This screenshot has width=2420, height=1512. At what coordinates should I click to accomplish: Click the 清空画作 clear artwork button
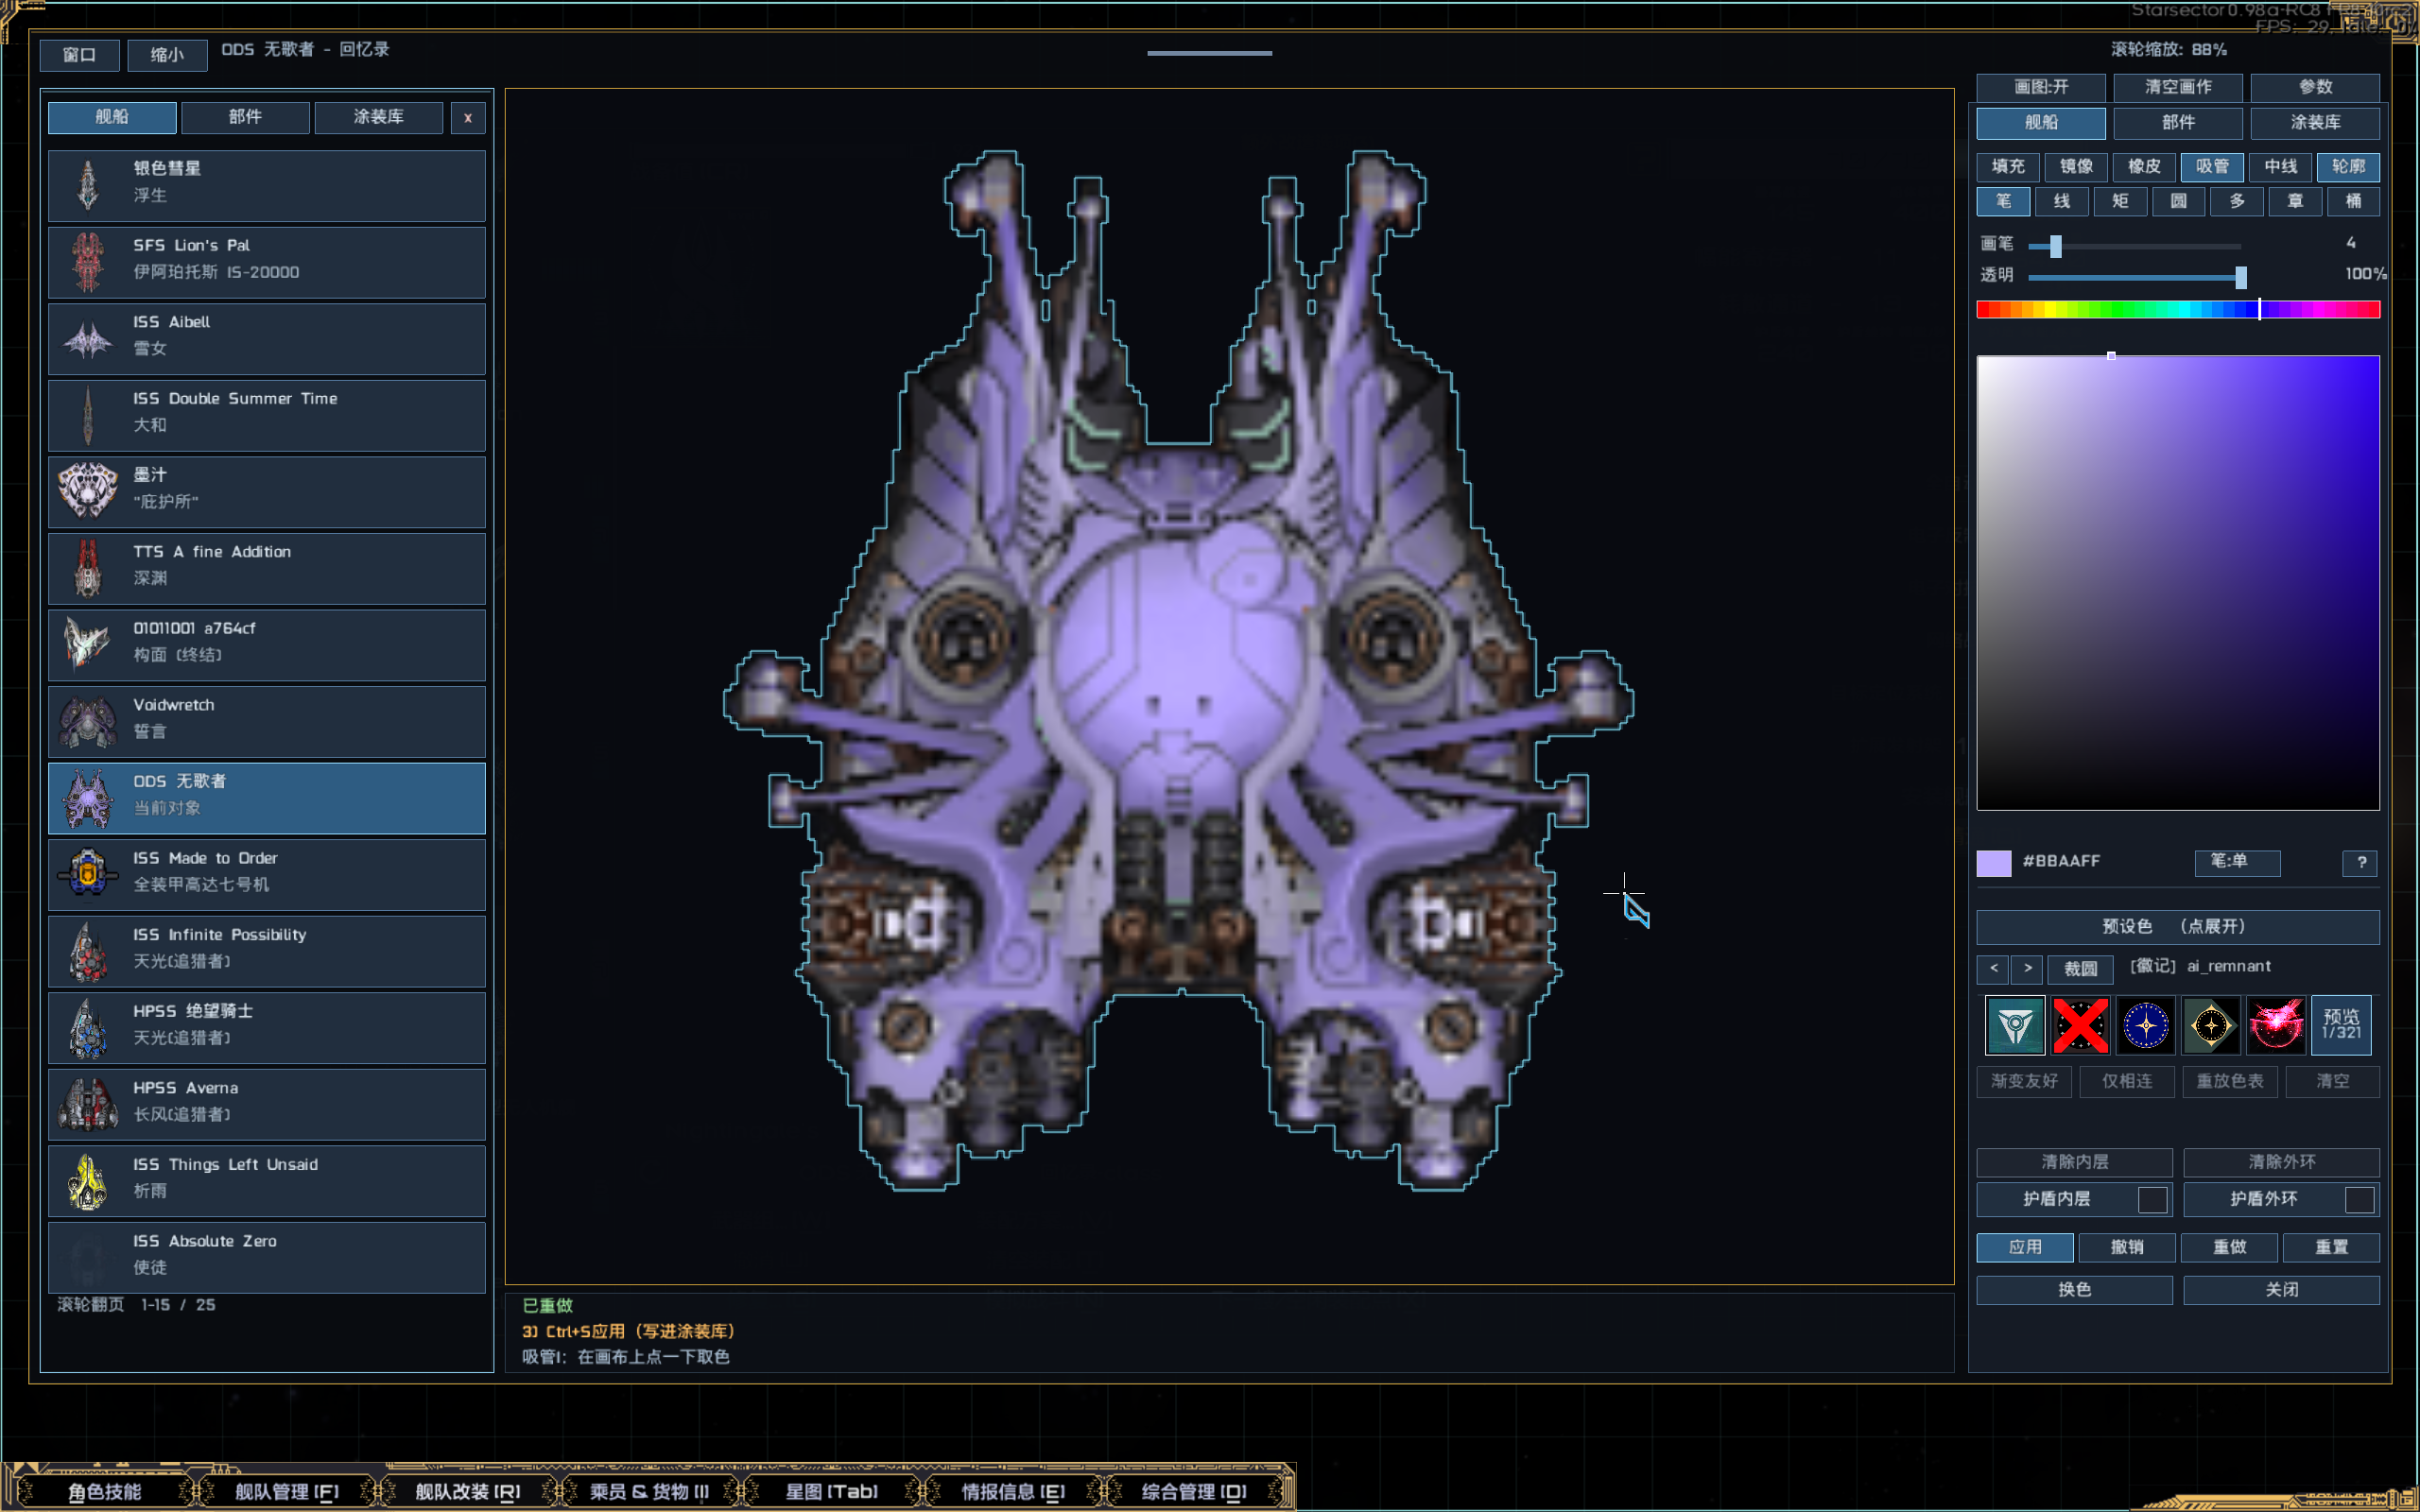point(2178,87)
